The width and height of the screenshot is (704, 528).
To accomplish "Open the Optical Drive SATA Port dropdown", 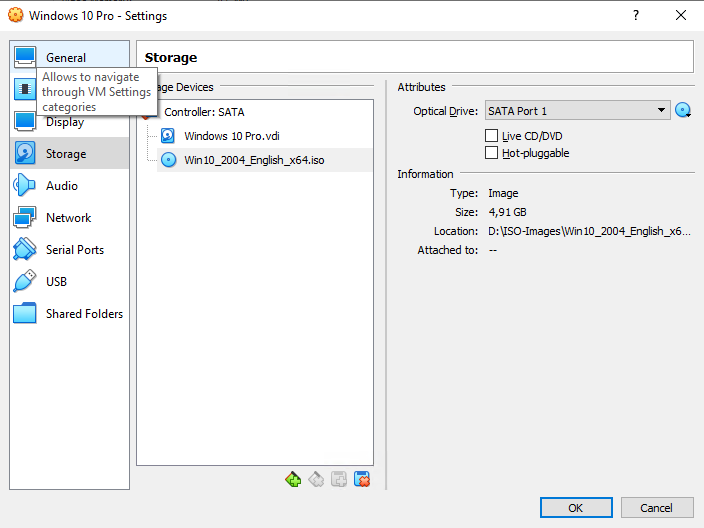I will pyautogui.click(x=577, y=110).
